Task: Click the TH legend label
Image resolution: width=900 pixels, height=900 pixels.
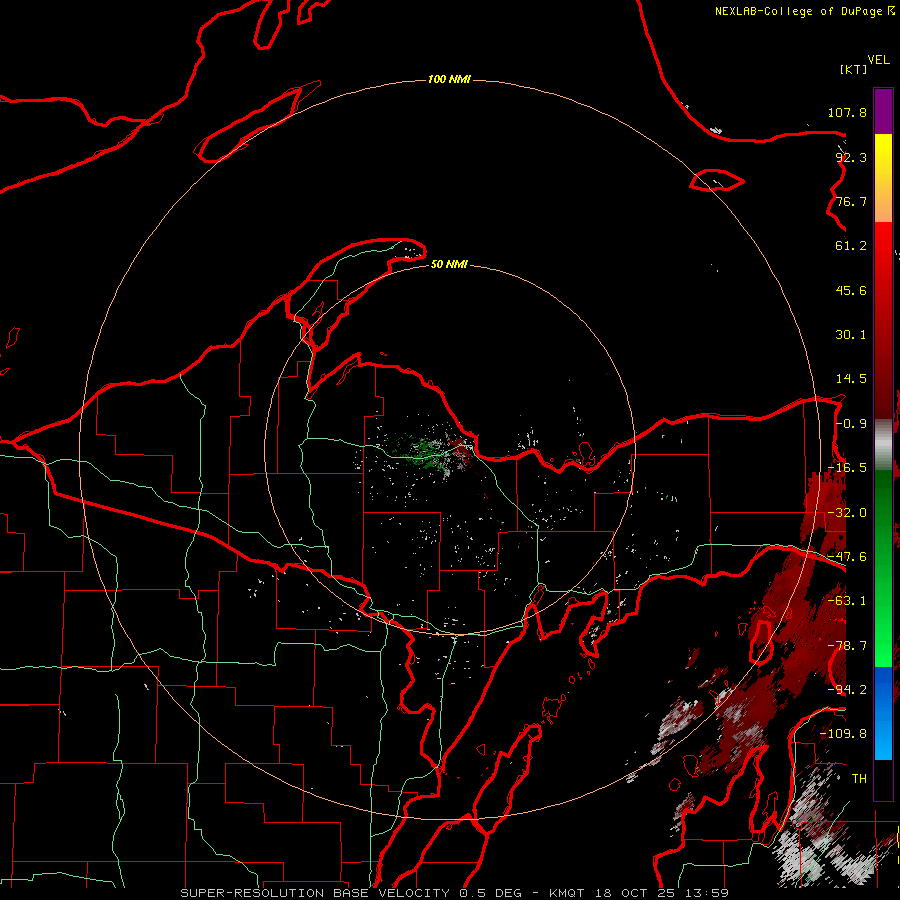Action: coord(859,779)
